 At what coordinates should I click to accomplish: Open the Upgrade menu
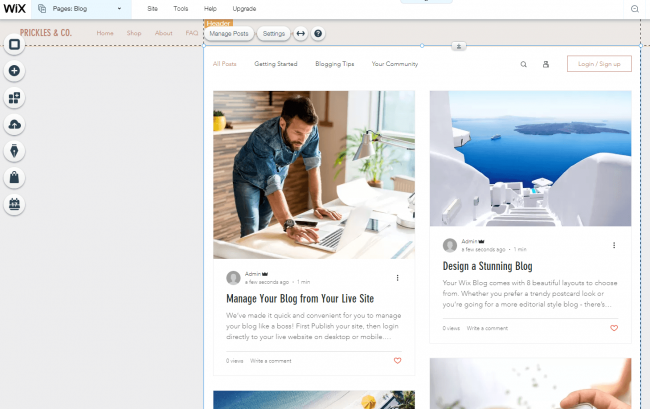[x=244, y=9]
